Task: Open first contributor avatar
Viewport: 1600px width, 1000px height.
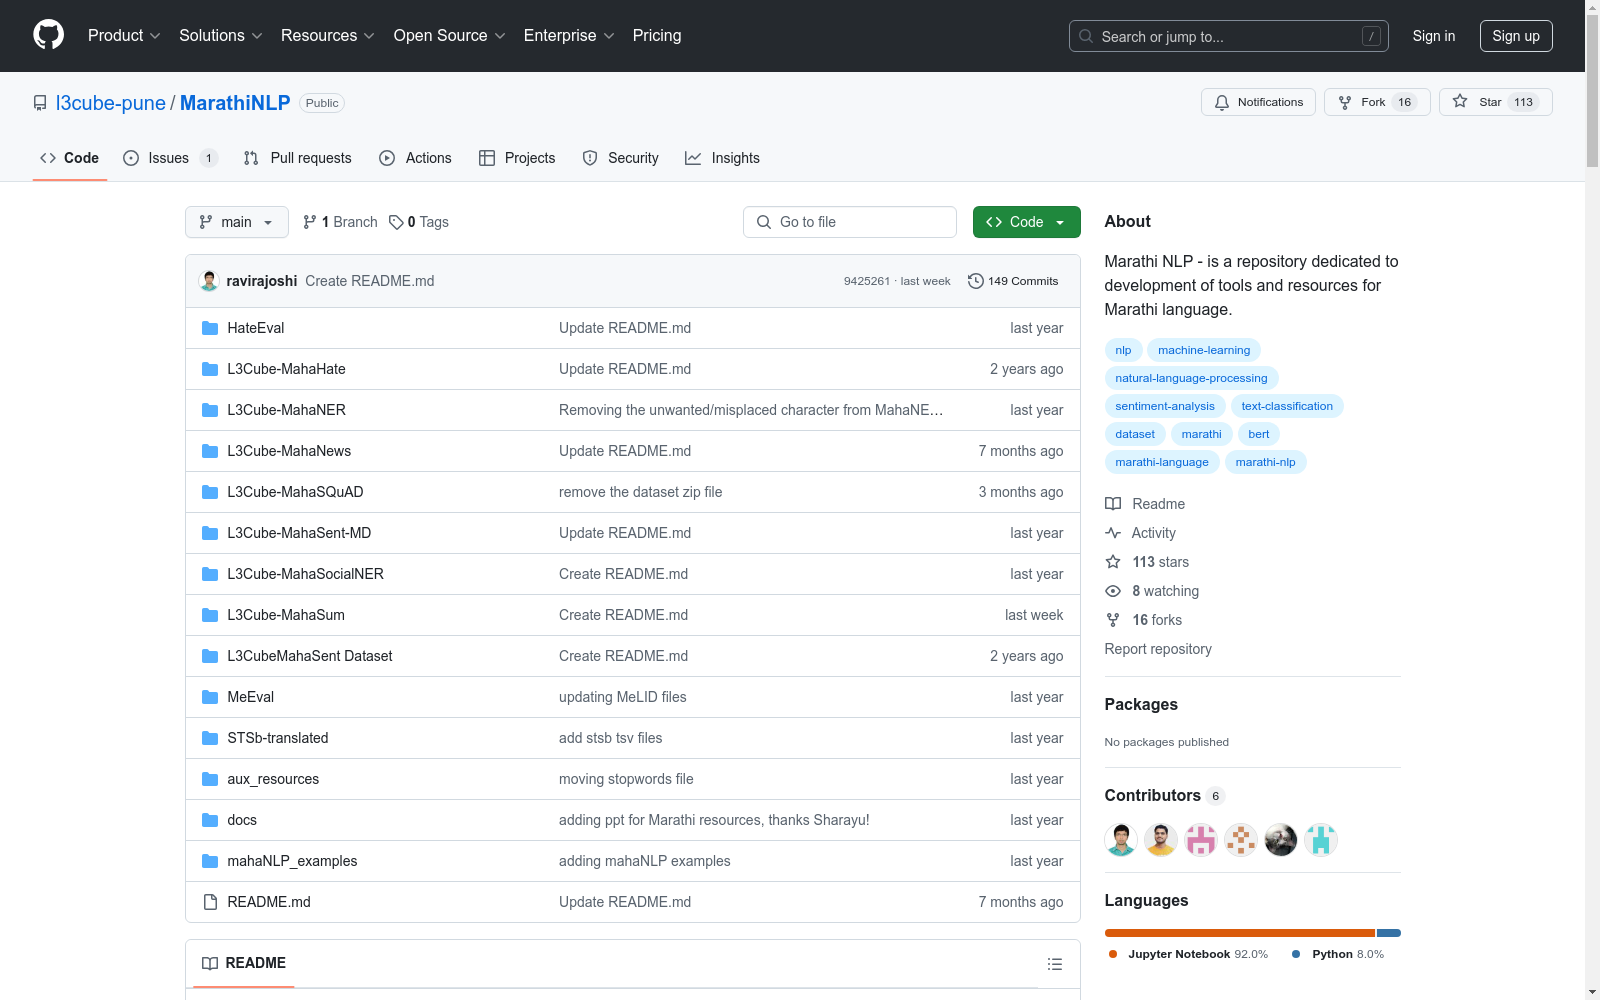Action: [x=1121, y=840]
